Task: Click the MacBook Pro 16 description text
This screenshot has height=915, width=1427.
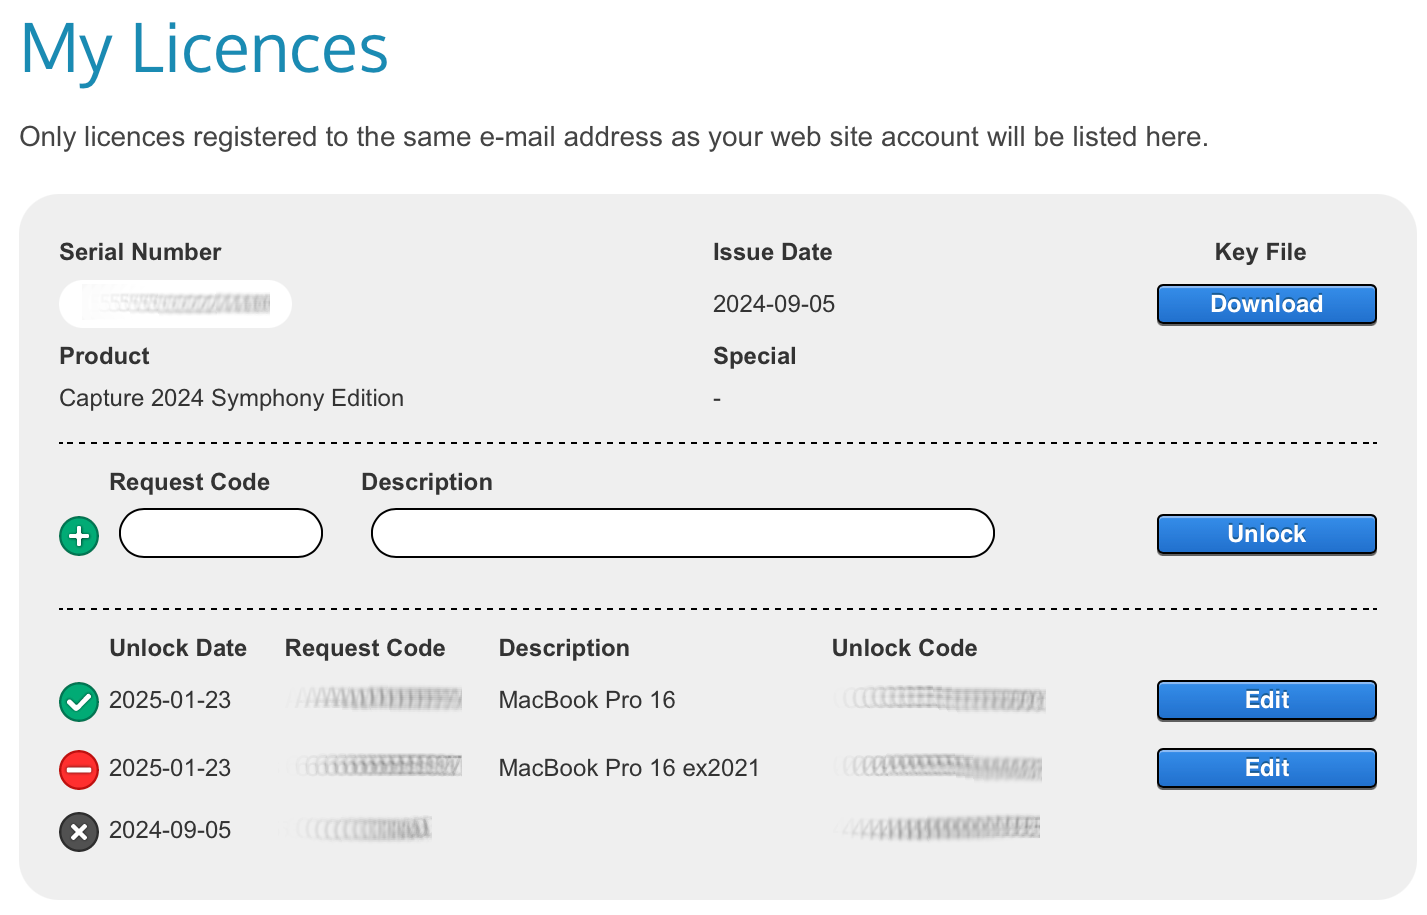Action: point(587,700)
